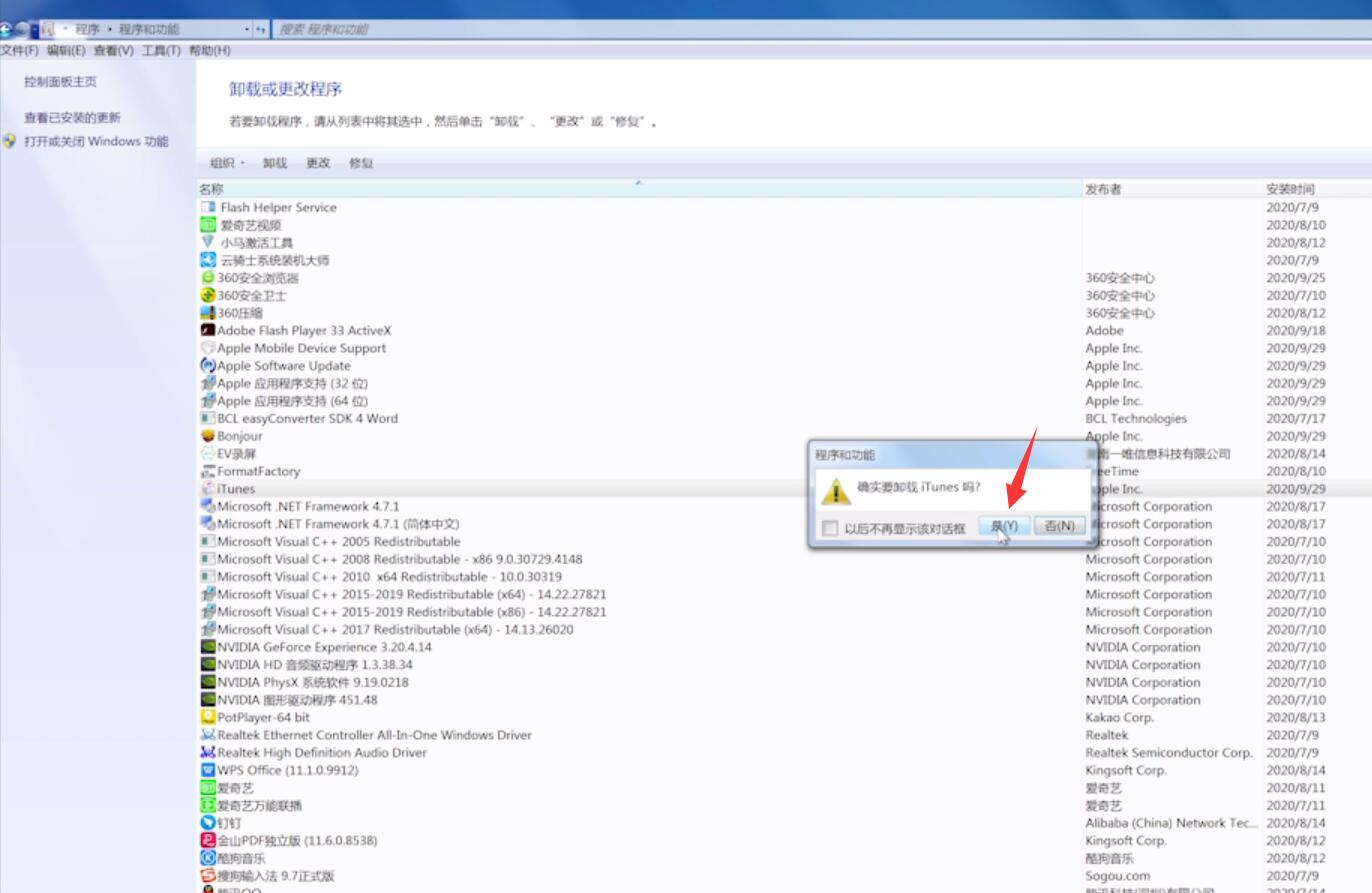Click 卸载 in the toolbar

pos(275,163)
